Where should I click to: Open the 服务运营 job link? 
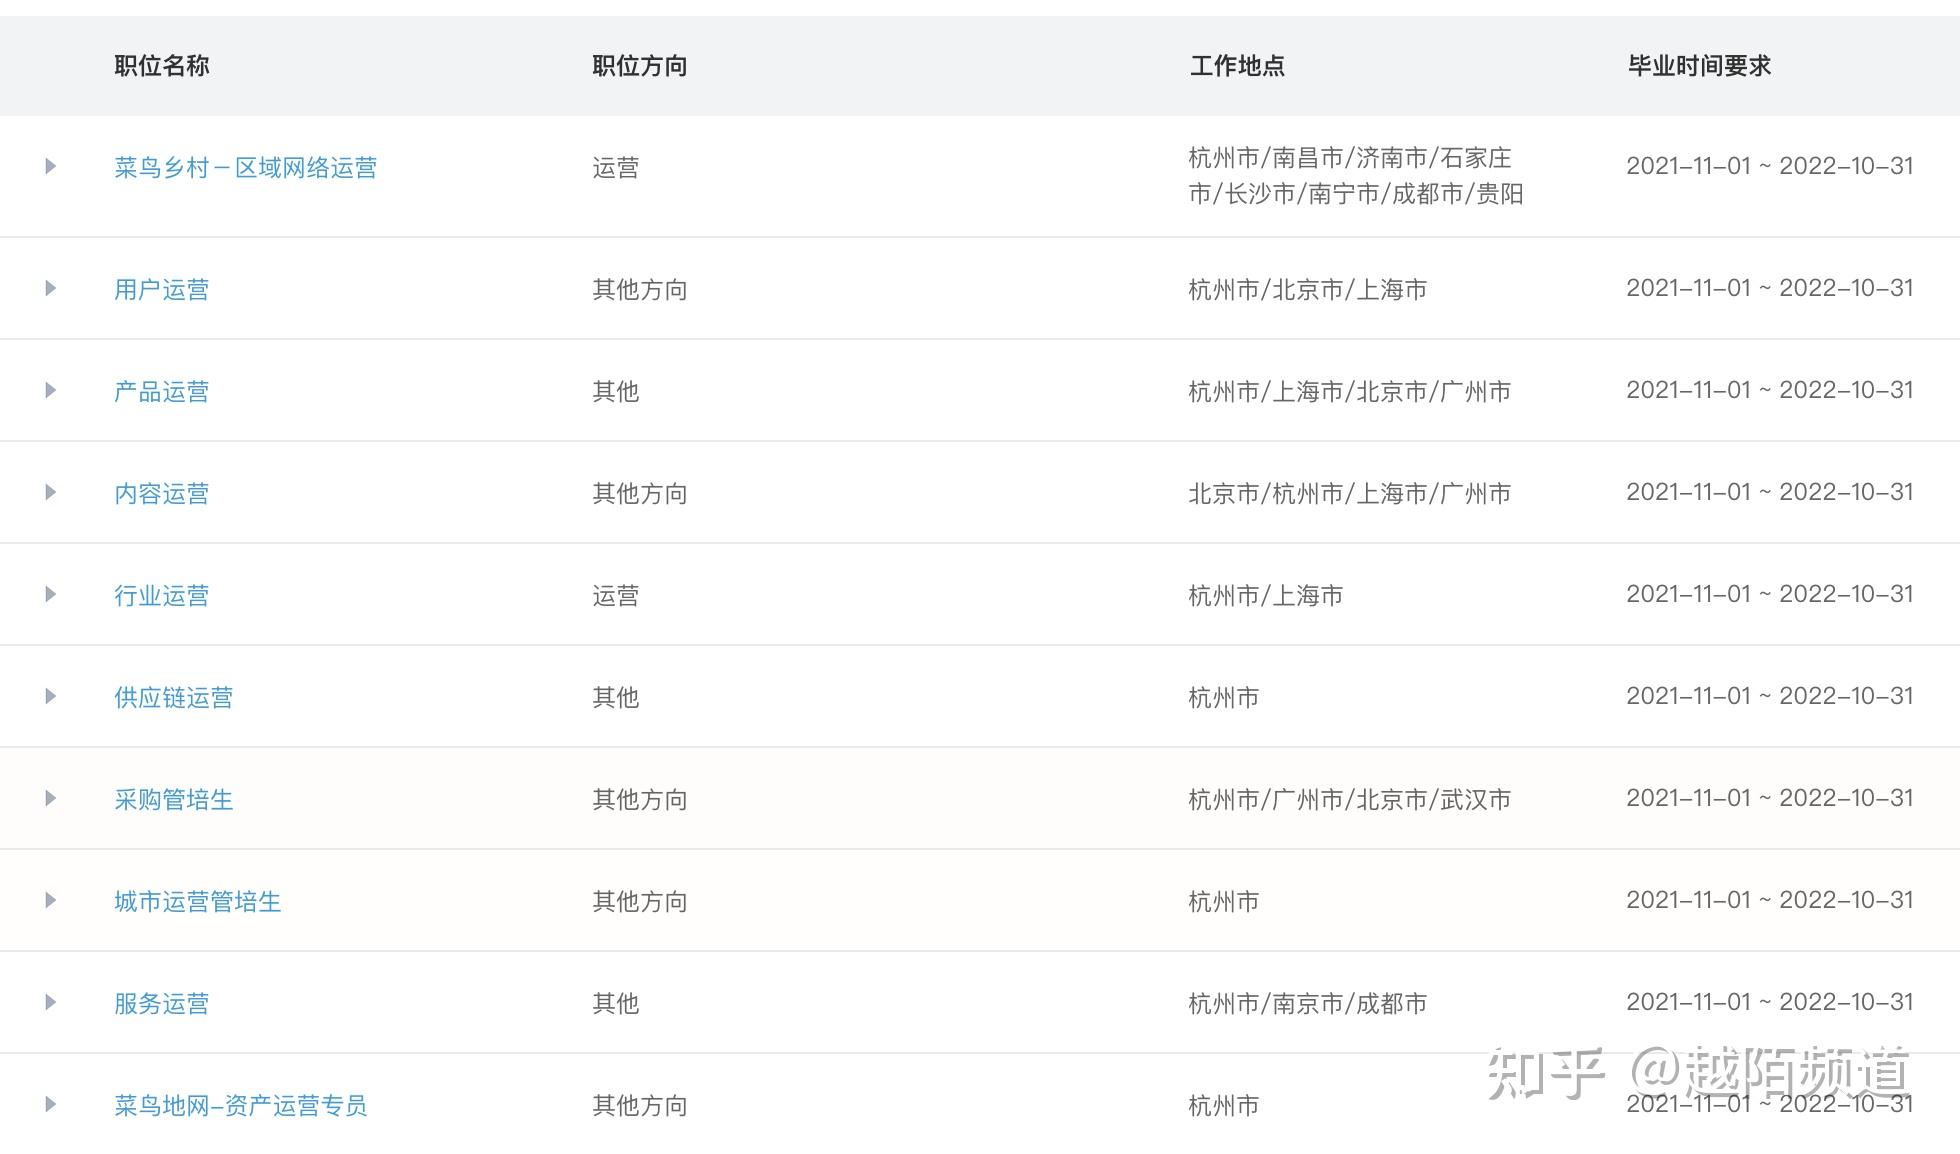coord(161,1004)
